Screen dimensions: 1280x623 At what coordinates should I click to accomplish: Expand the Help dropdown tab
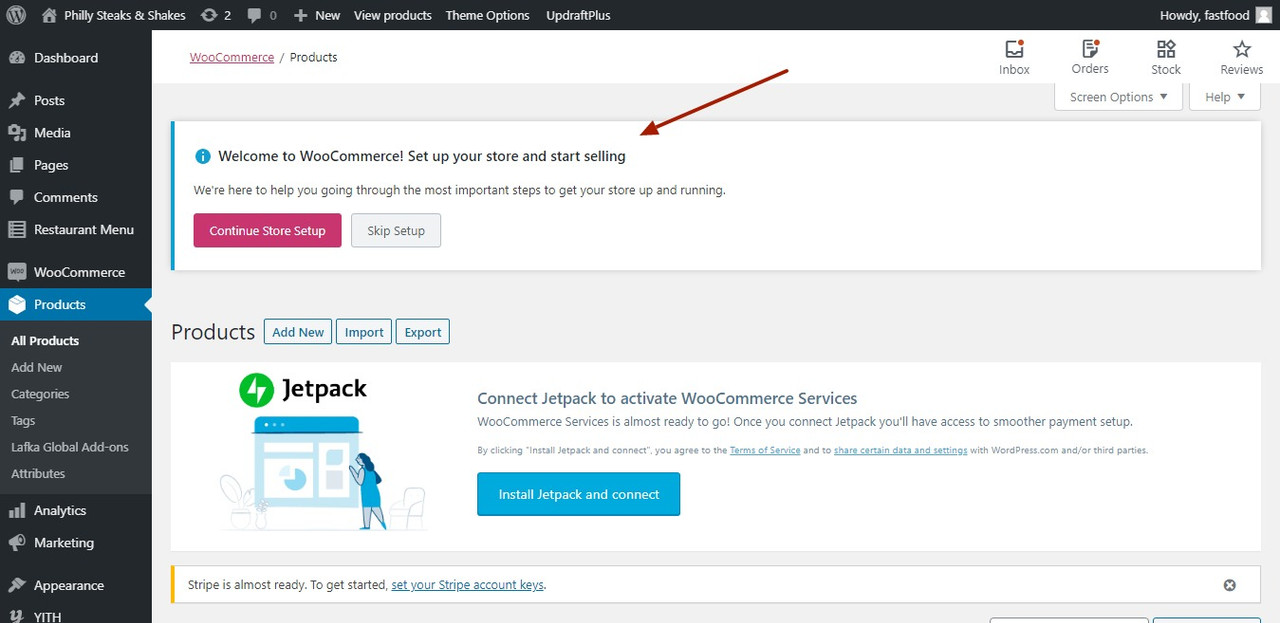tap(1225, 97)
